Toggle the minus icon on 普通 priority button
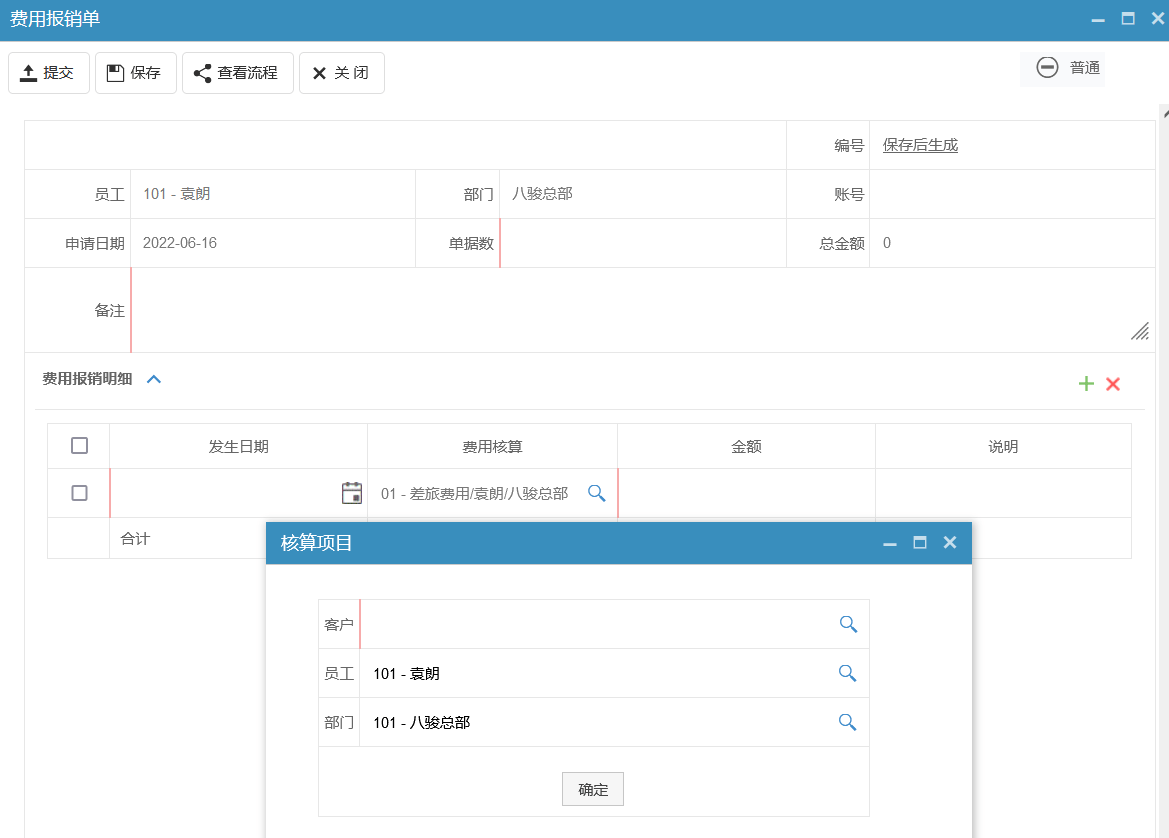This screenshot has height=838, width=1169. click(x=1047, y=68)
